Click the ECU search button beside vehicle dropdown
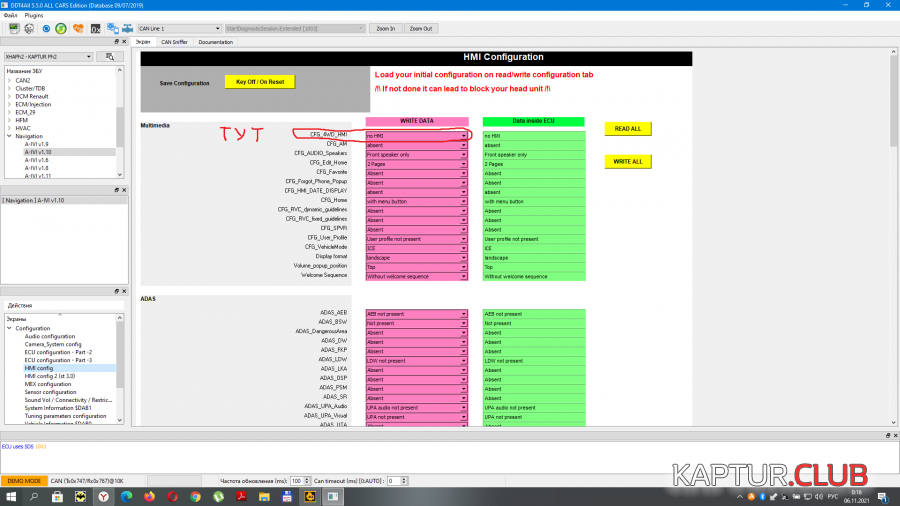 point(110,57)
